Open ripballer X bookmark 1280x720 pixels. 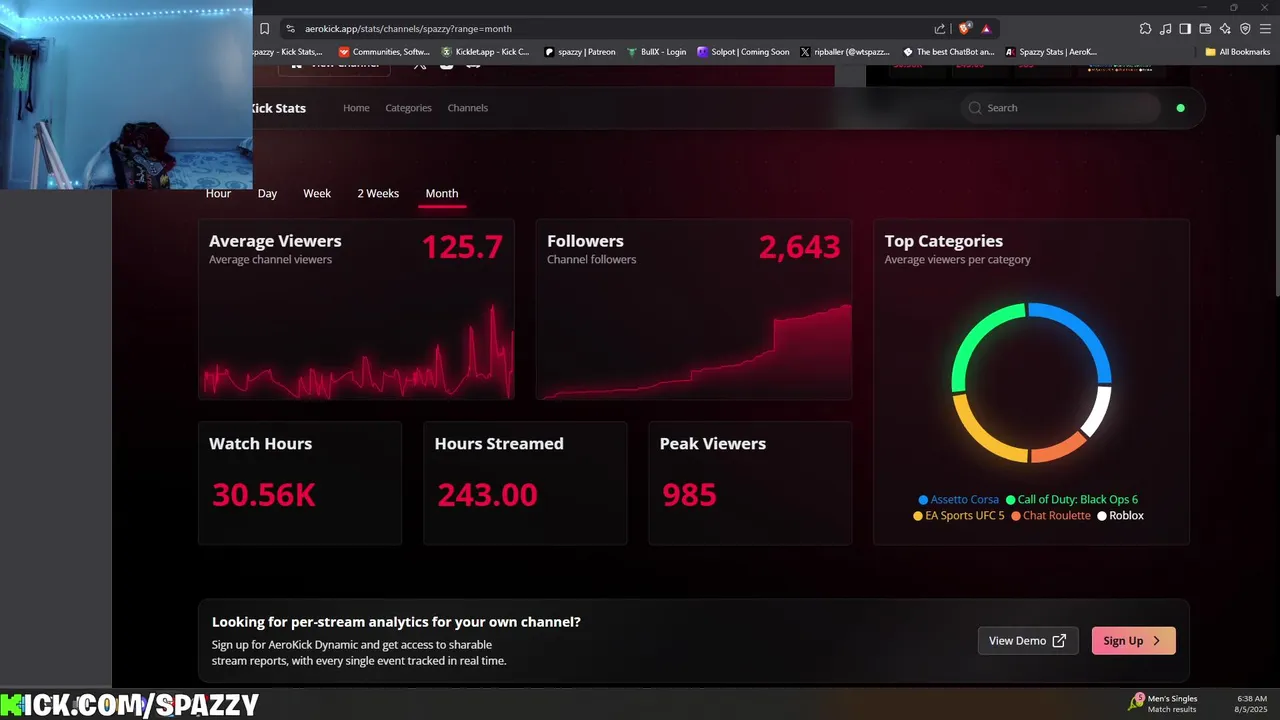coord(846,52)
